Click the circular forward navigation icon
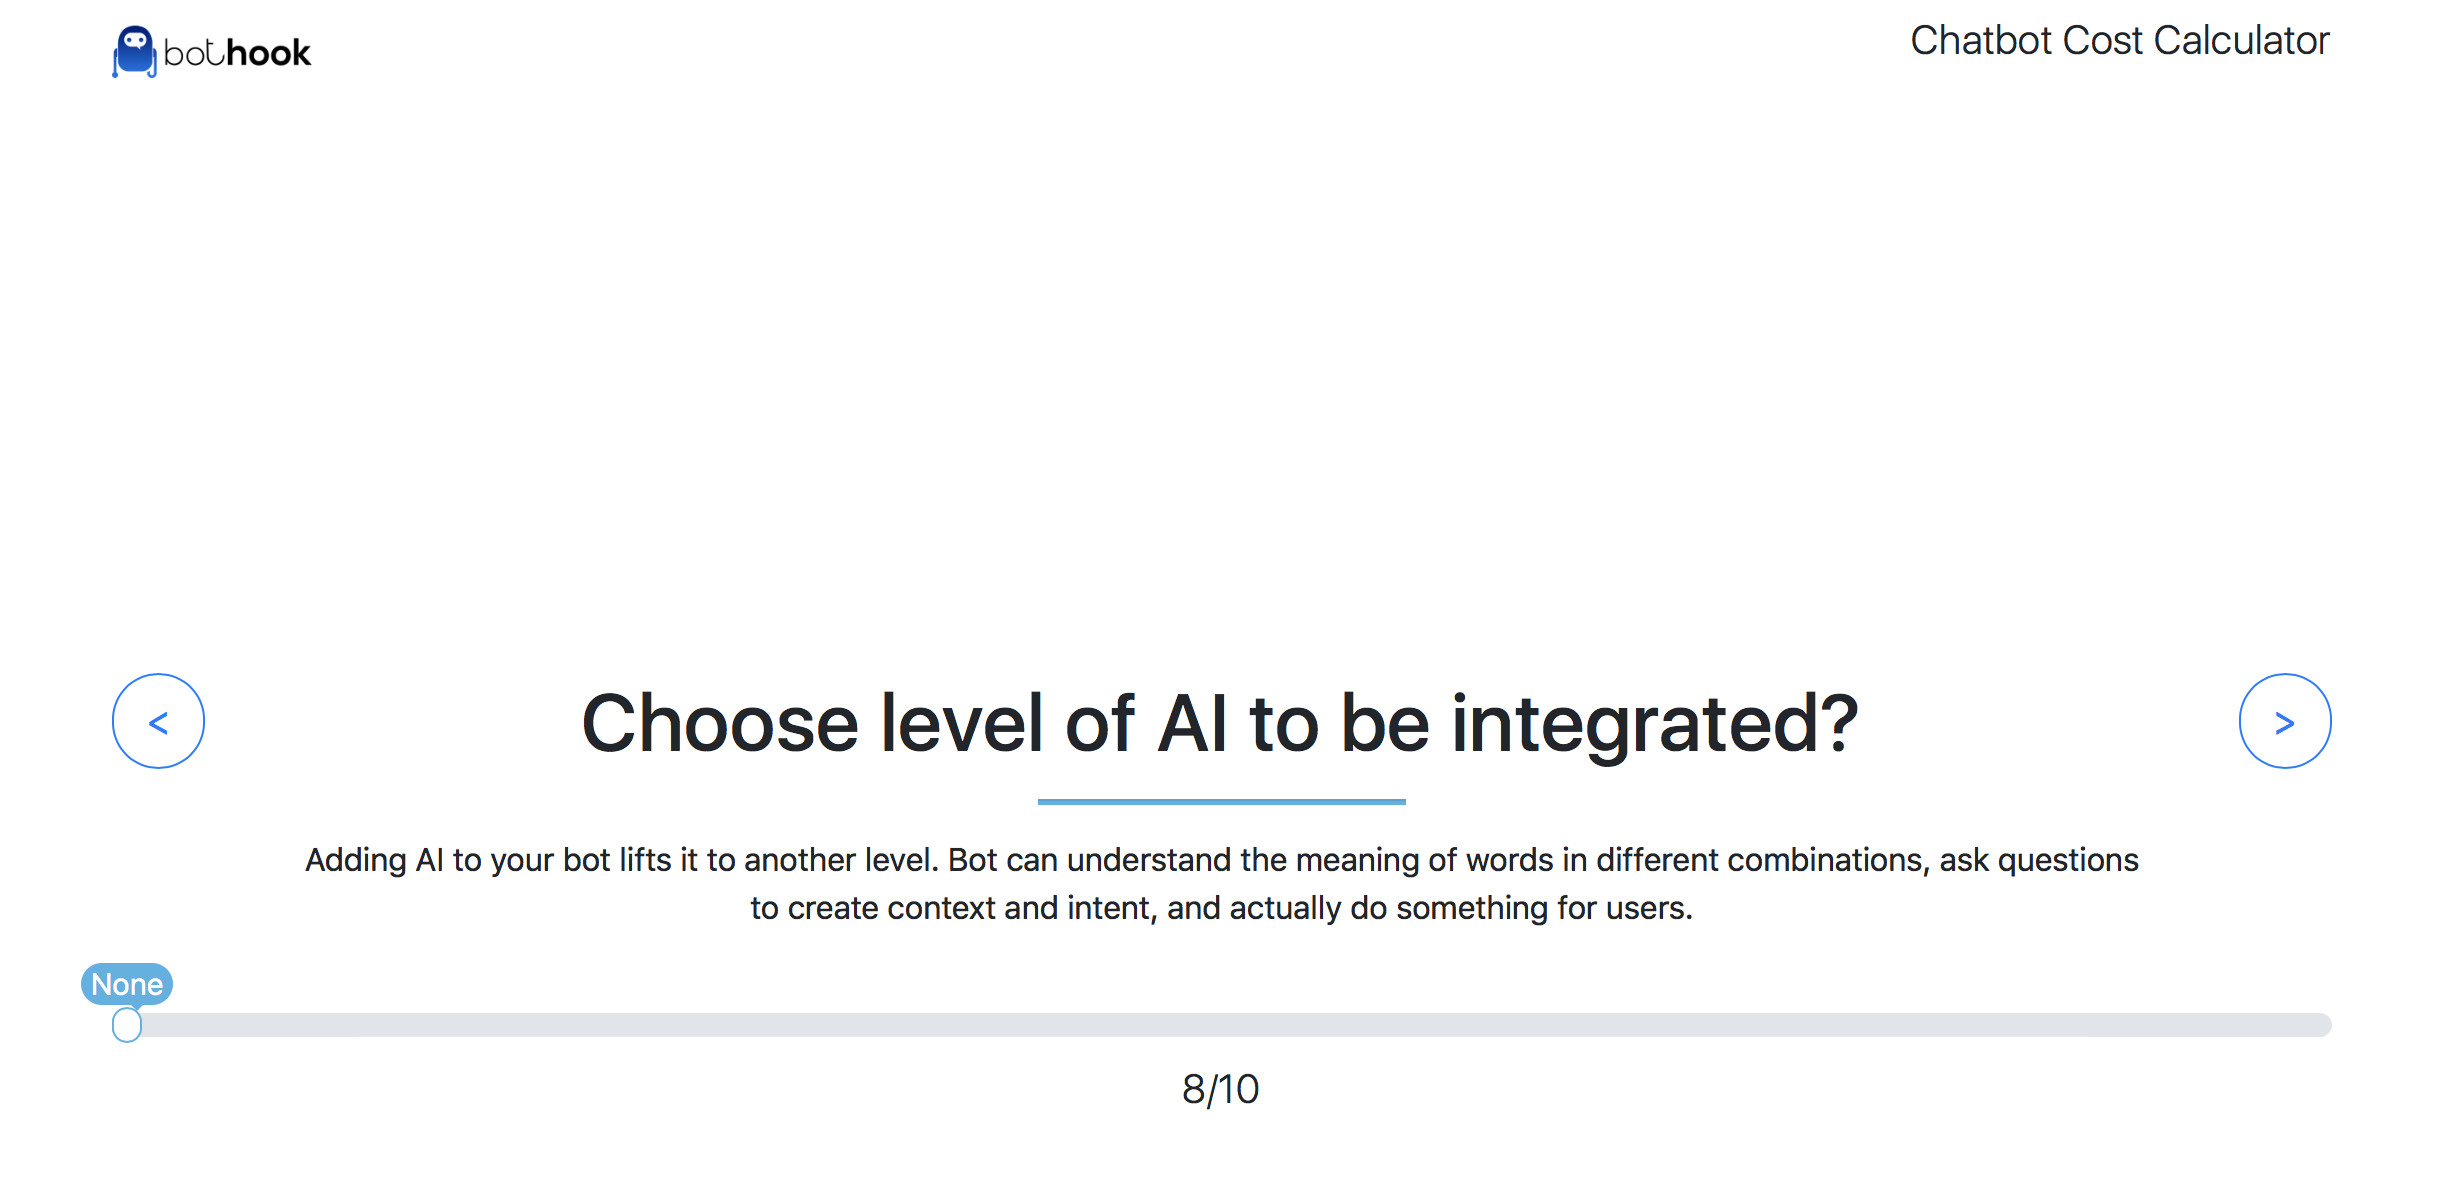Viewport: 2462px width, 1204px height. (2286, 721)
